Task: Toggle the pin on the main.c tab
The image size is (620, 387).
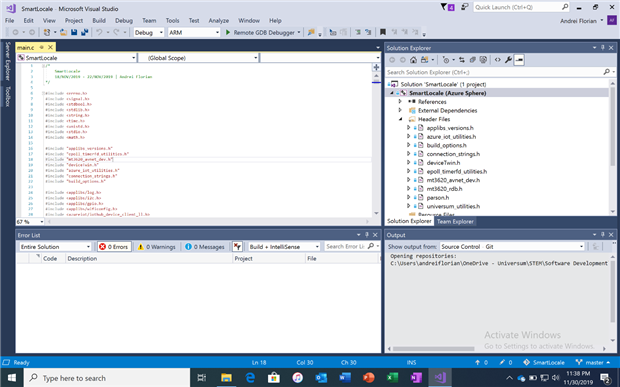Action: tap(42, 47)
